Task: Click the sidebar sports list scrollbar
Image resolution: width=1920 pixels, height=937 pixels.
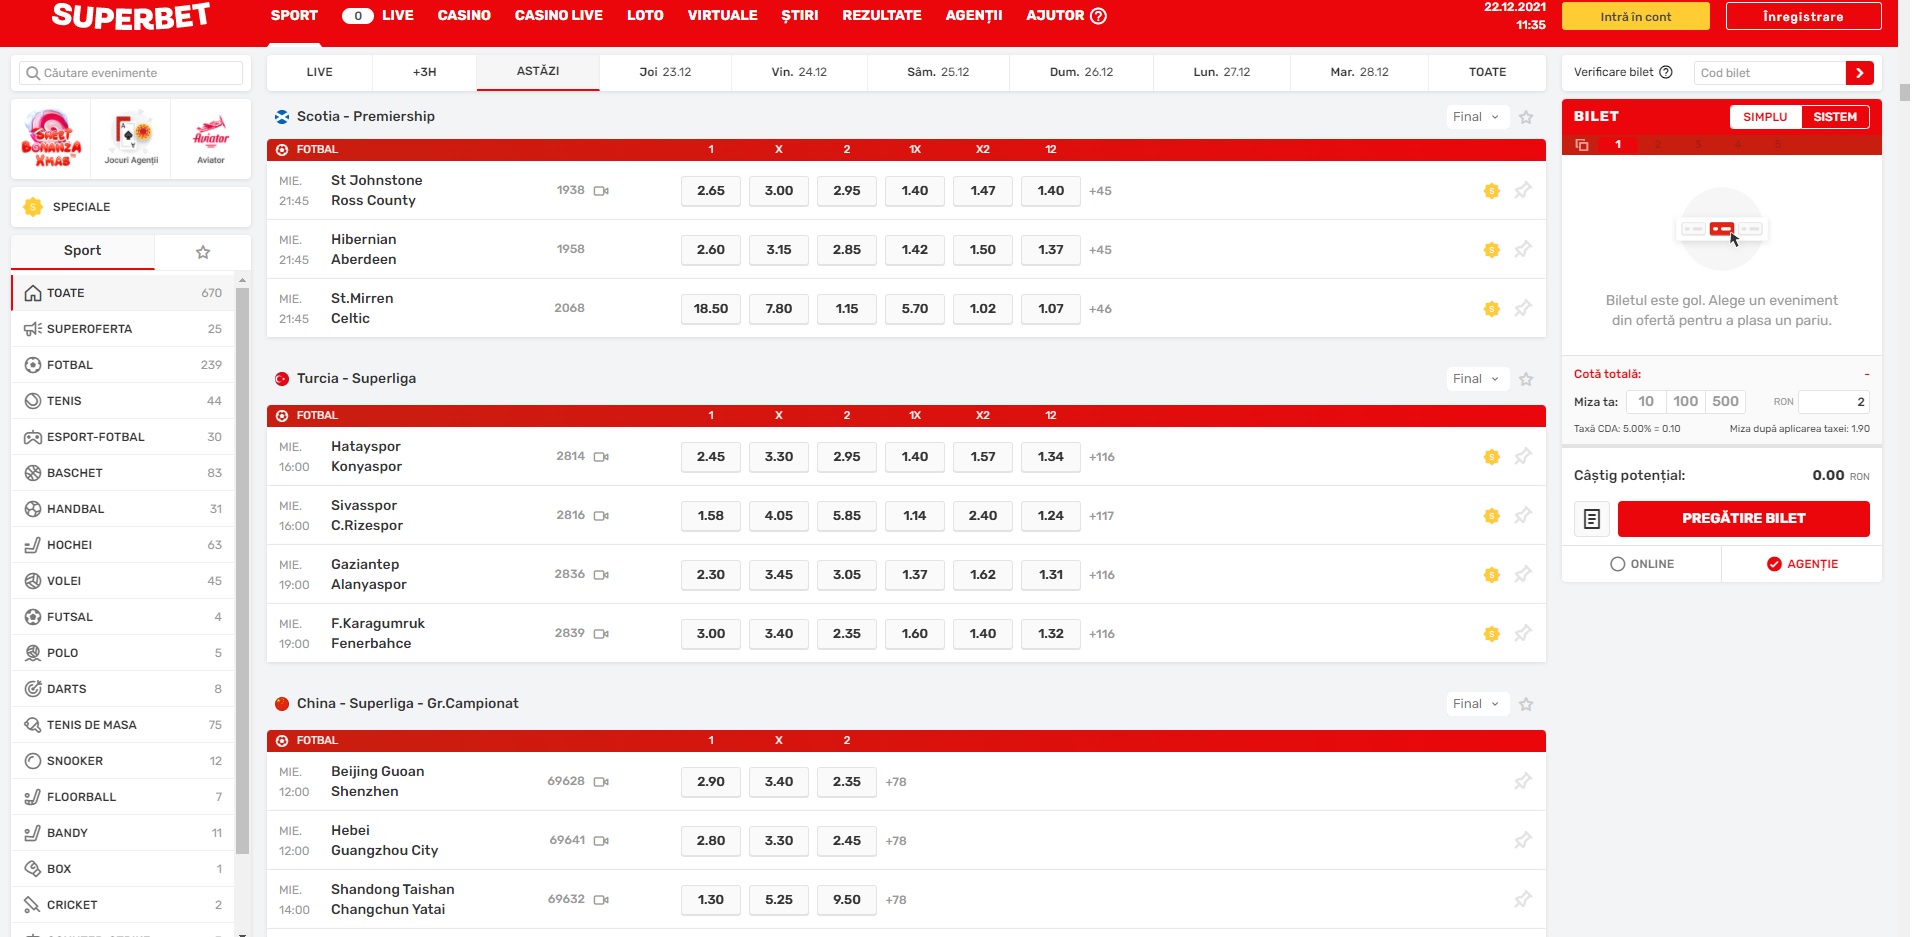Action: 242,570
